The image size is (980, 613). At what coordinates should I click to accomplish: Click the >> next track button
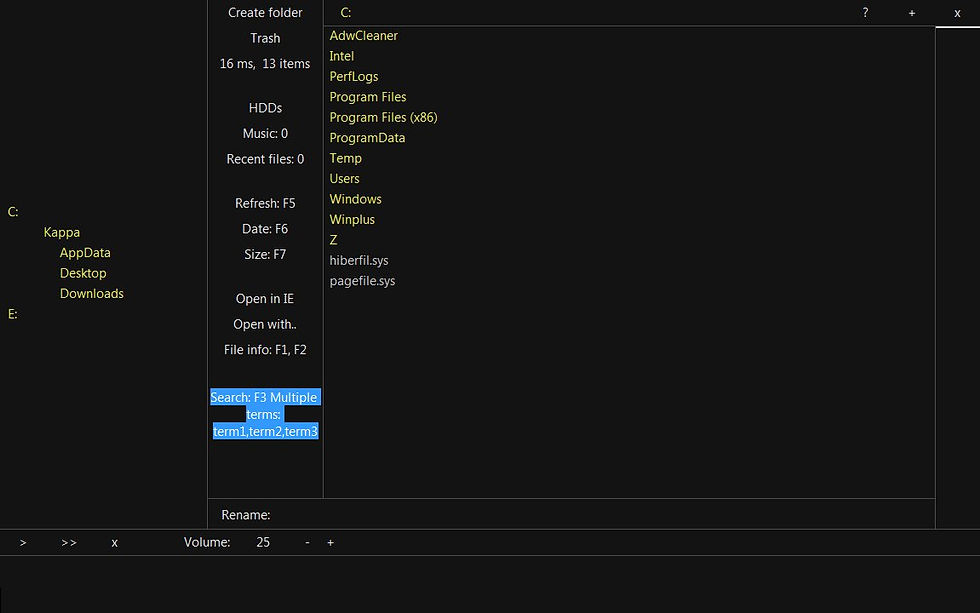coord(69,542)
